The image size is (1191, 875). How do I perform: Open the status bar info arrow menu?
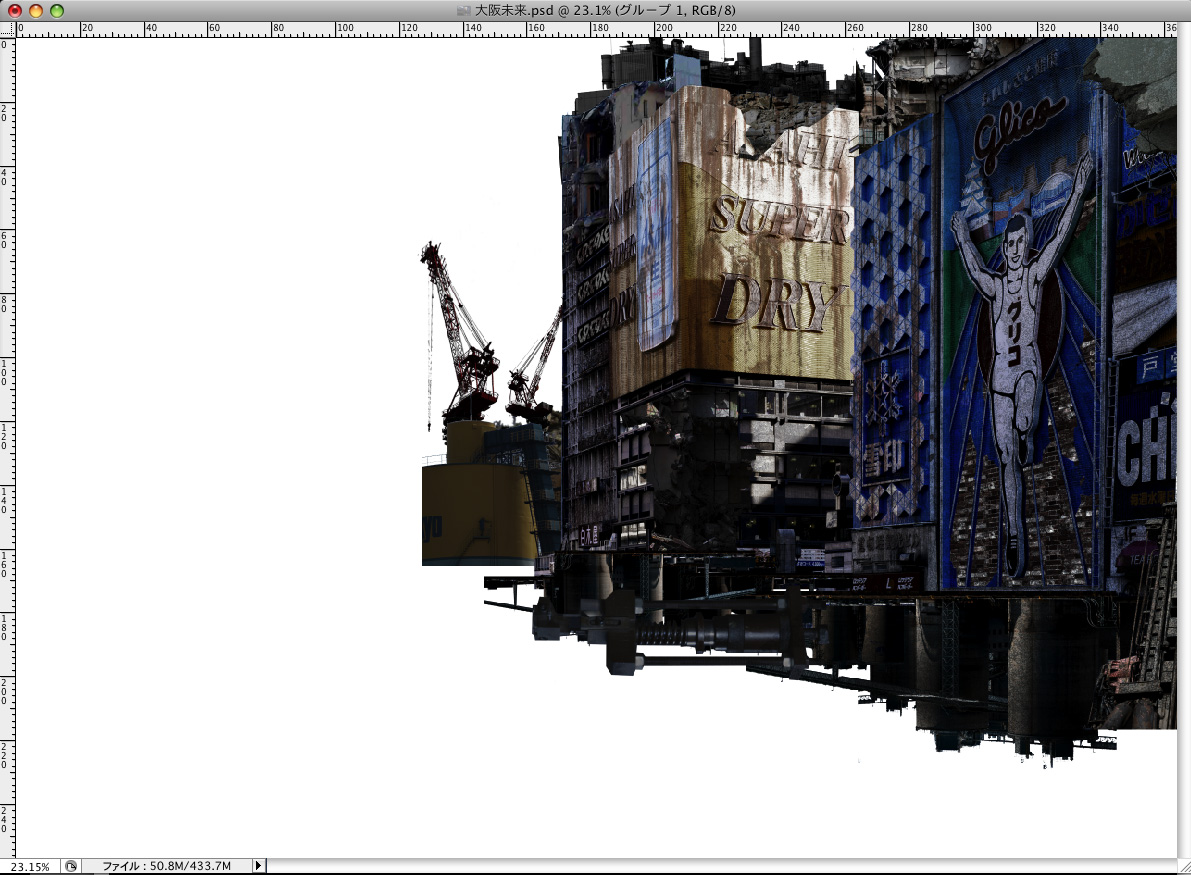pos(258,866)
